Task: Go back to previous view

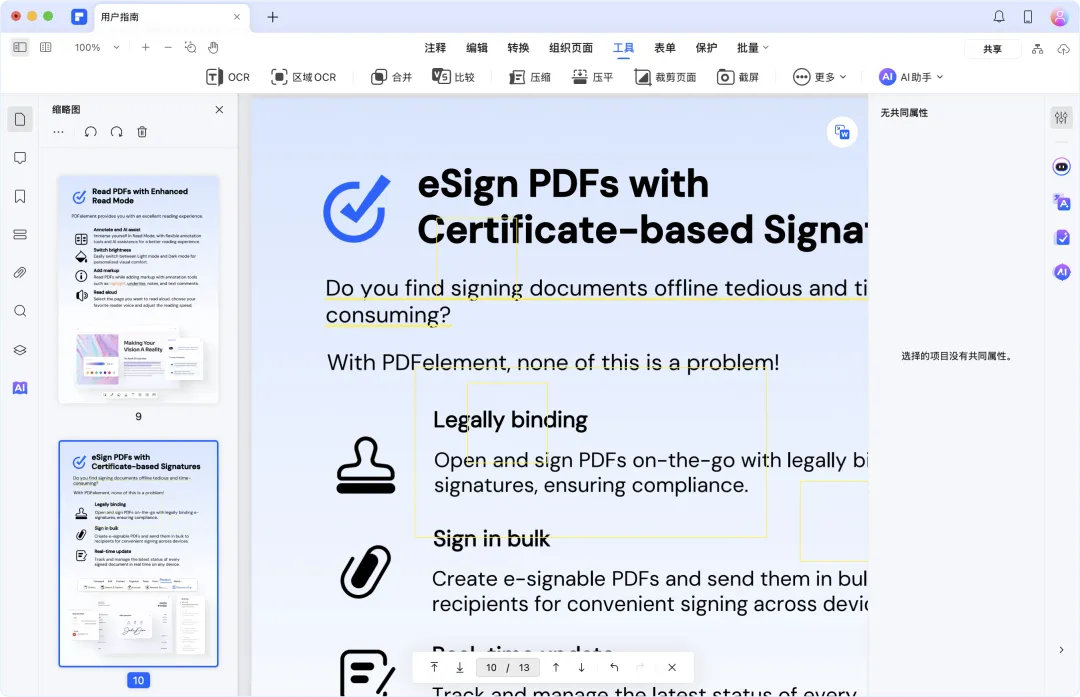Action: [x=614, y=667]
